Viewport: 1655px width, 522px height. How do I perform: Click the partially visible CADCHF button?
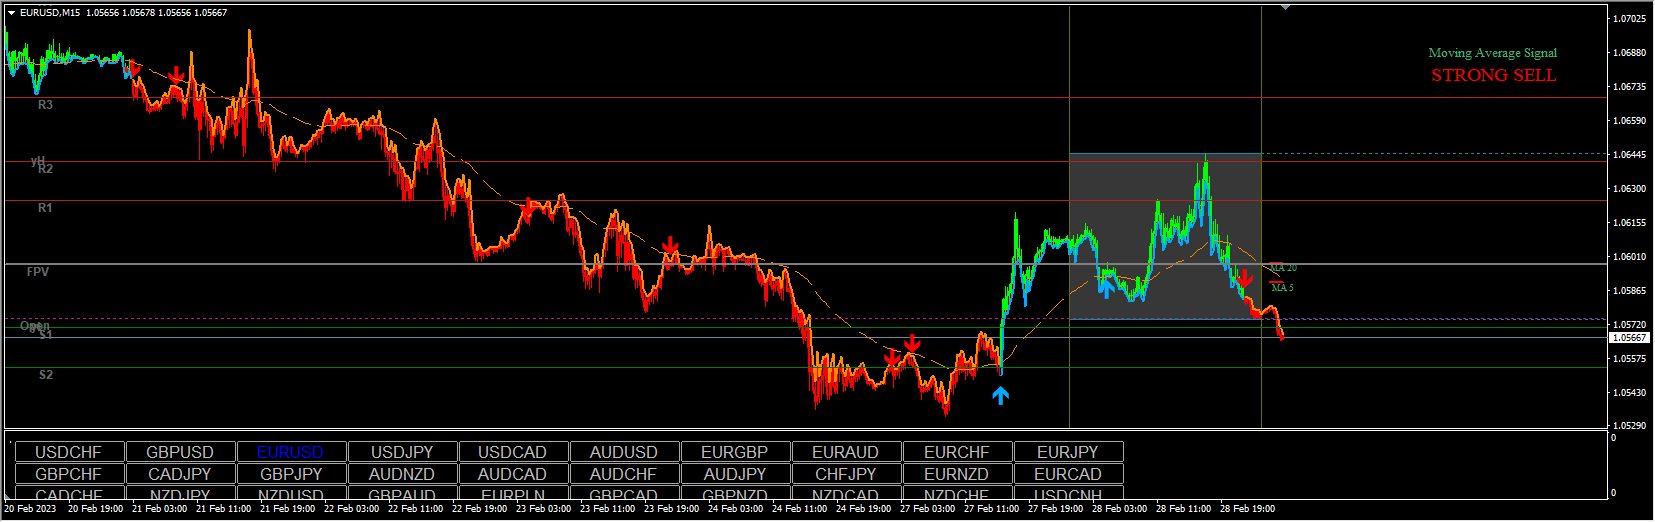[69, 493]
